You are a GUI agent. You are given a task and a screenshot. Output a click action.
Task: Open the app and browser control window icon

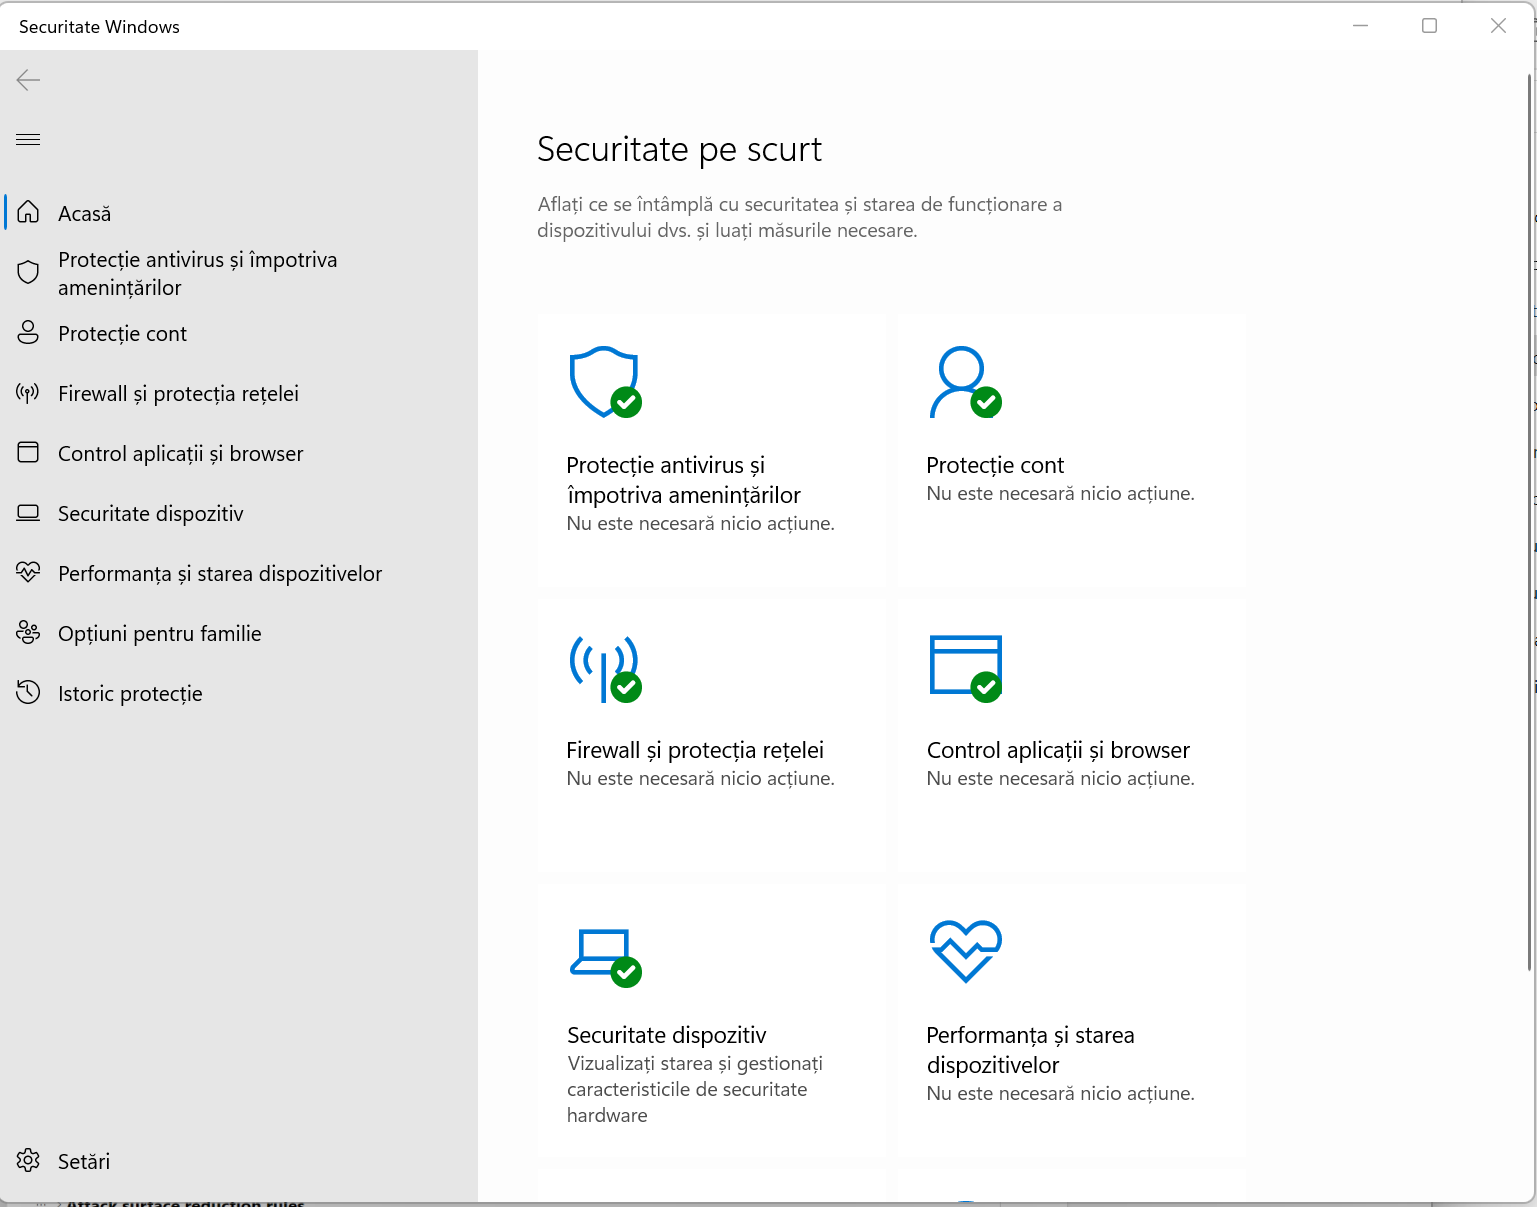click(965, 667)
